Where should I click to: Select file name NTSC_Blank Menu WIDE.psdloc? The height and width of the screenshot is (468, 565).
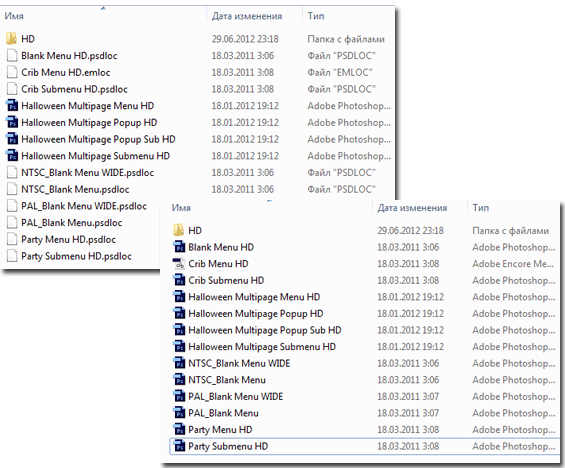click(x=88, y=172)
